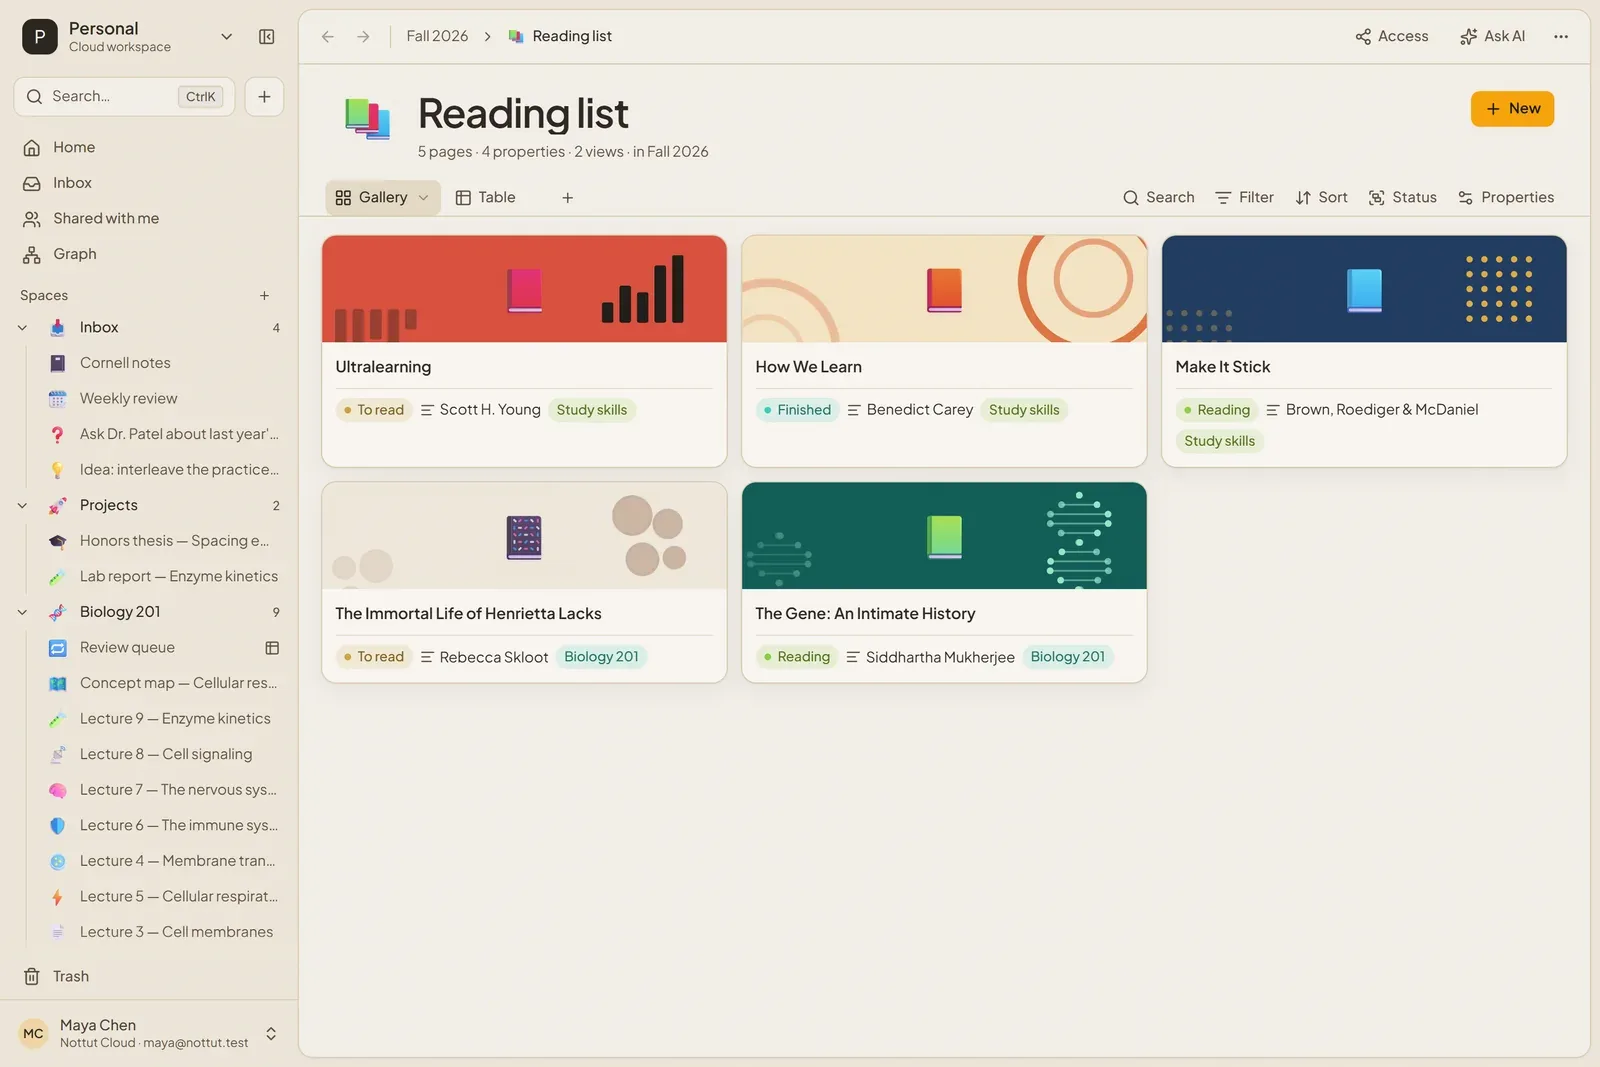Image resolution: width=1600 pixels, height=1067 pixels.
Task: Click author Siddhartha Mukherjee text
Action: 940,657
